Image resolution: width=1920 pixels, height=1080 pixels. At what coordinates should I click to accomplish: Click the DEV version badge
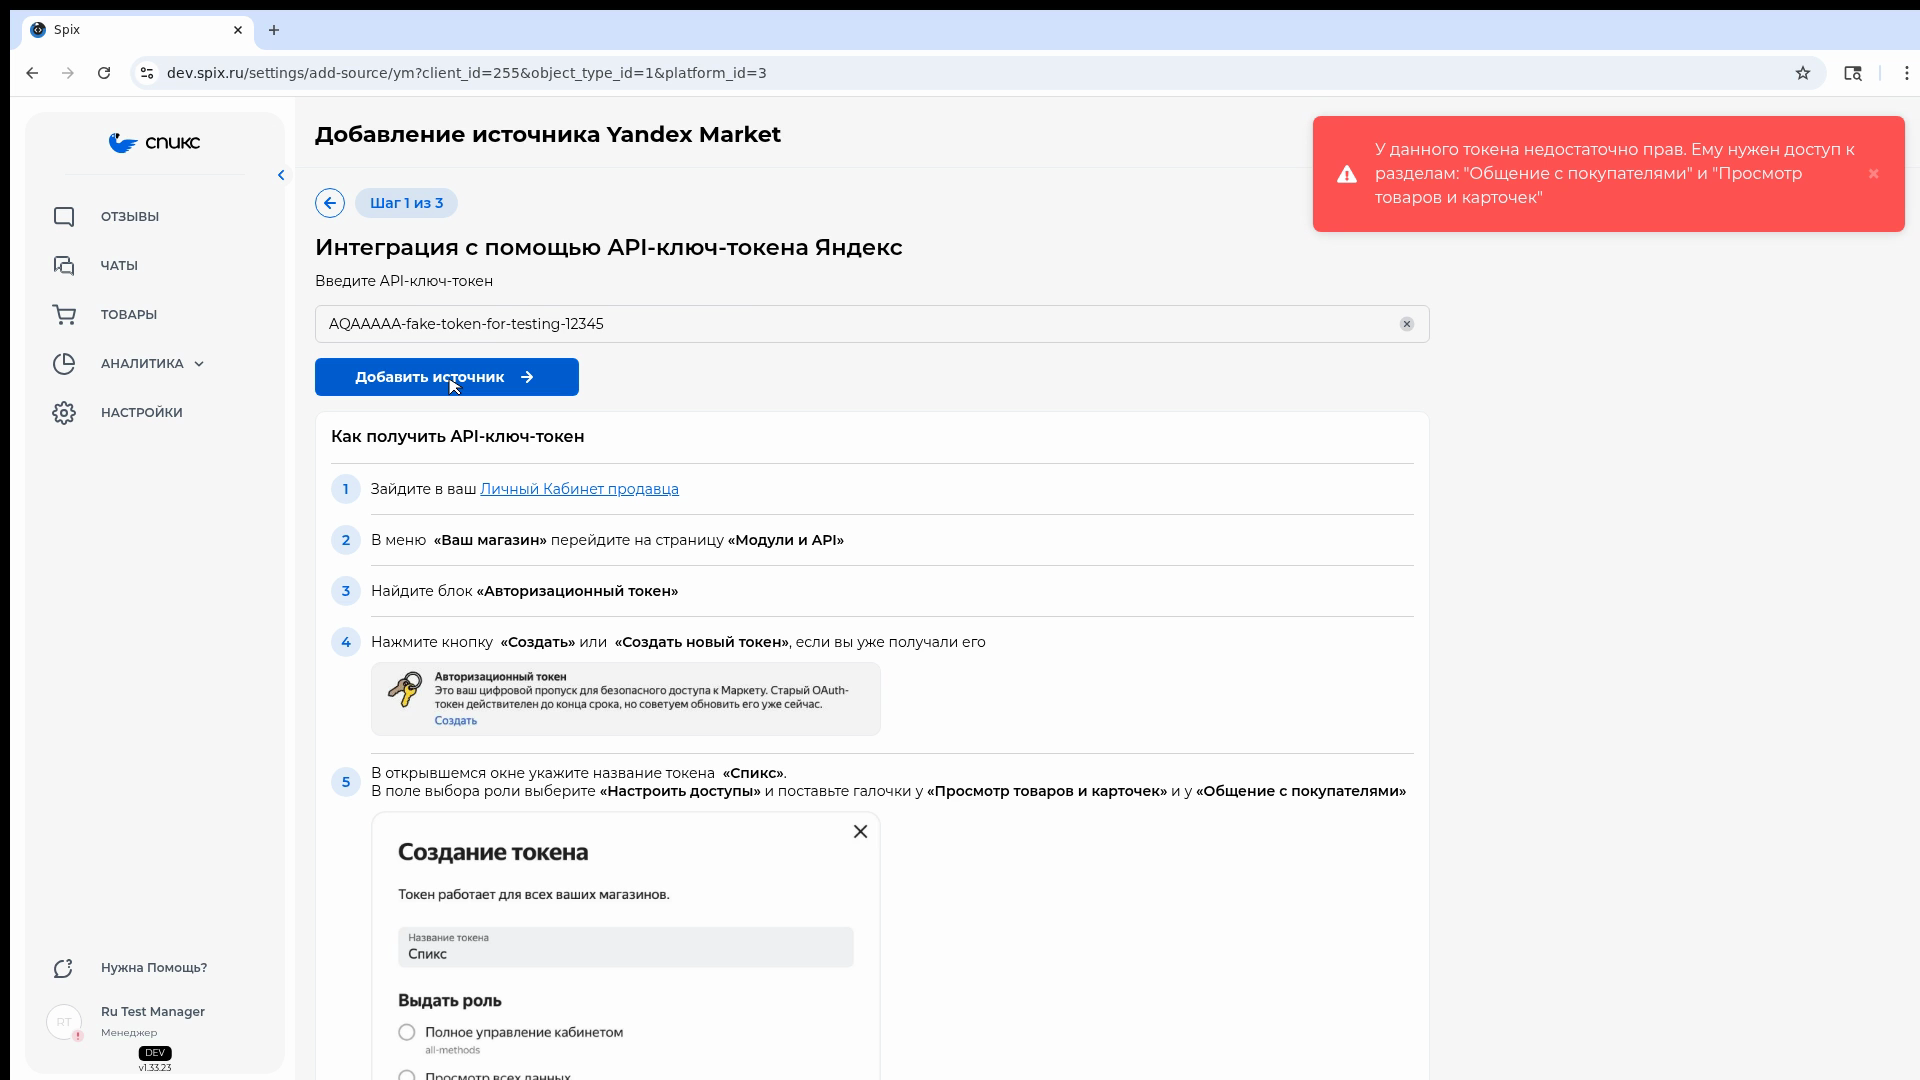[x=155, y=1053]
